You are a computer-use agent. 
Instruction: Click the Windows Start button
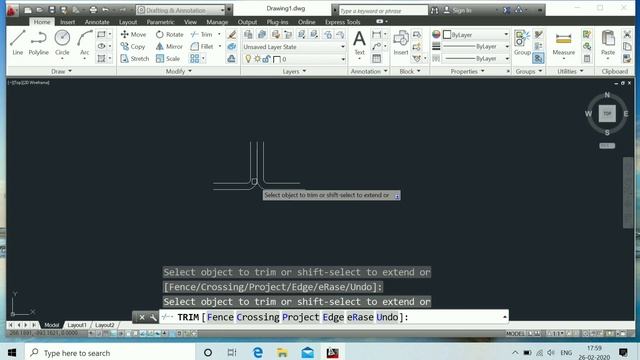coord(12,352)
